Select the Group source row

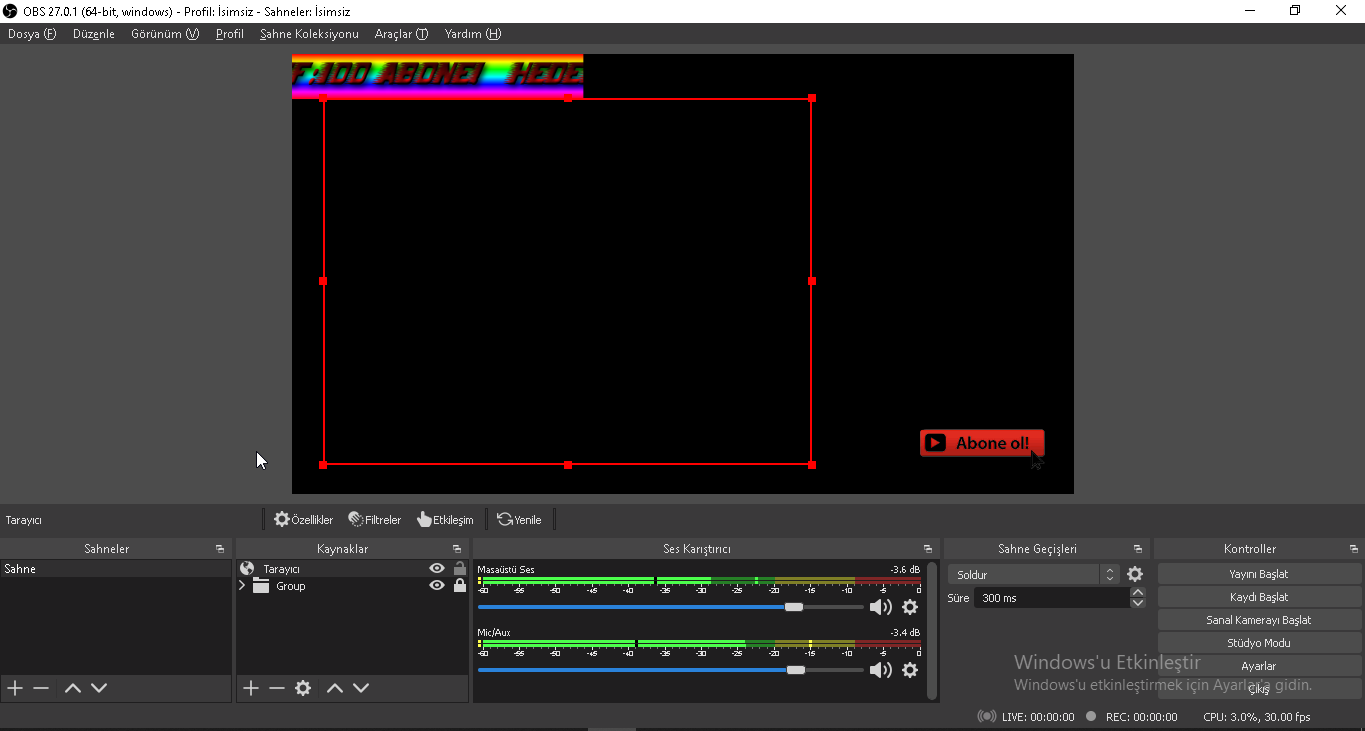coord(352,586)
